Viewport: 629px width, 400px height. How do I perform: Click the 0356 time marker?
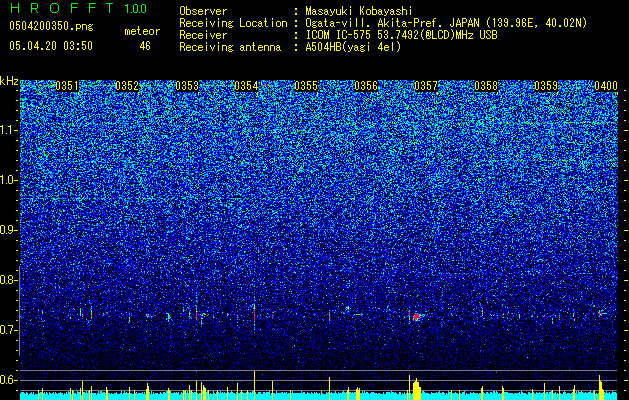pos(366,86)
